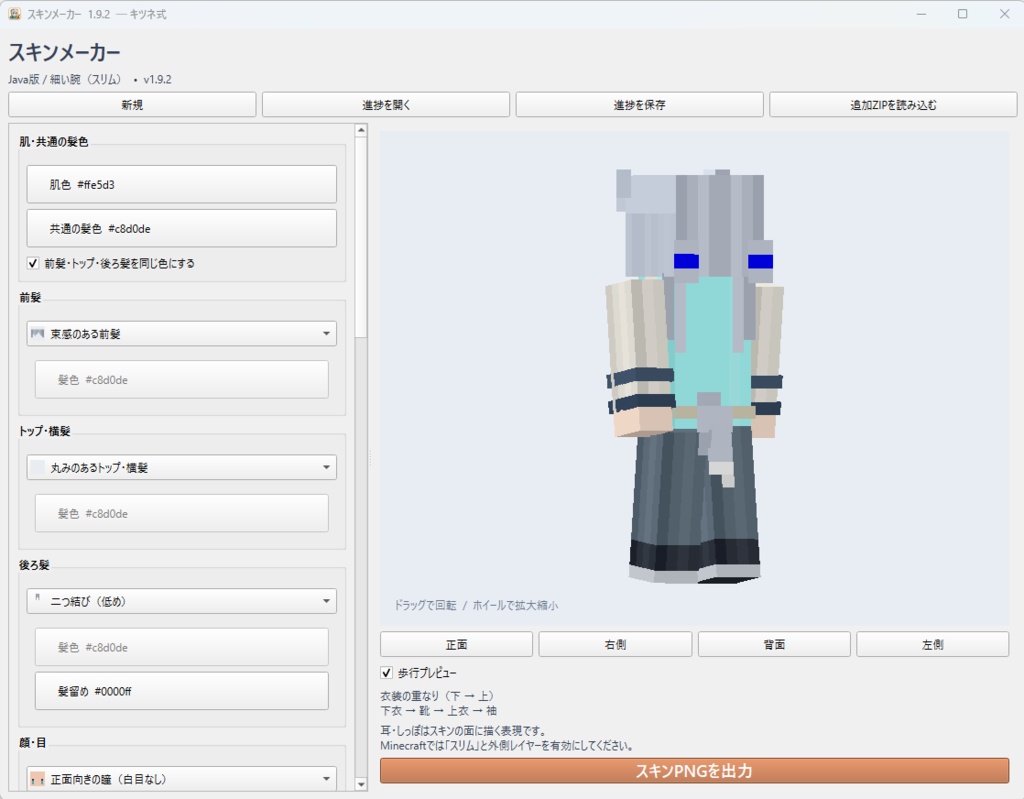Click the スキンメーカー heading text
This screenshot has width=1024, height=799.
(64, 52)
